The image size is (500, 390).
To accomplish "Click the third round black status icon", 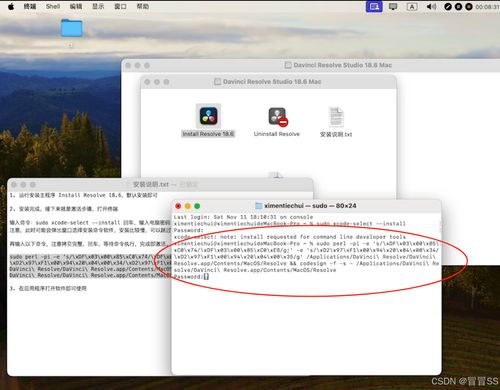I will click(469, 7).
